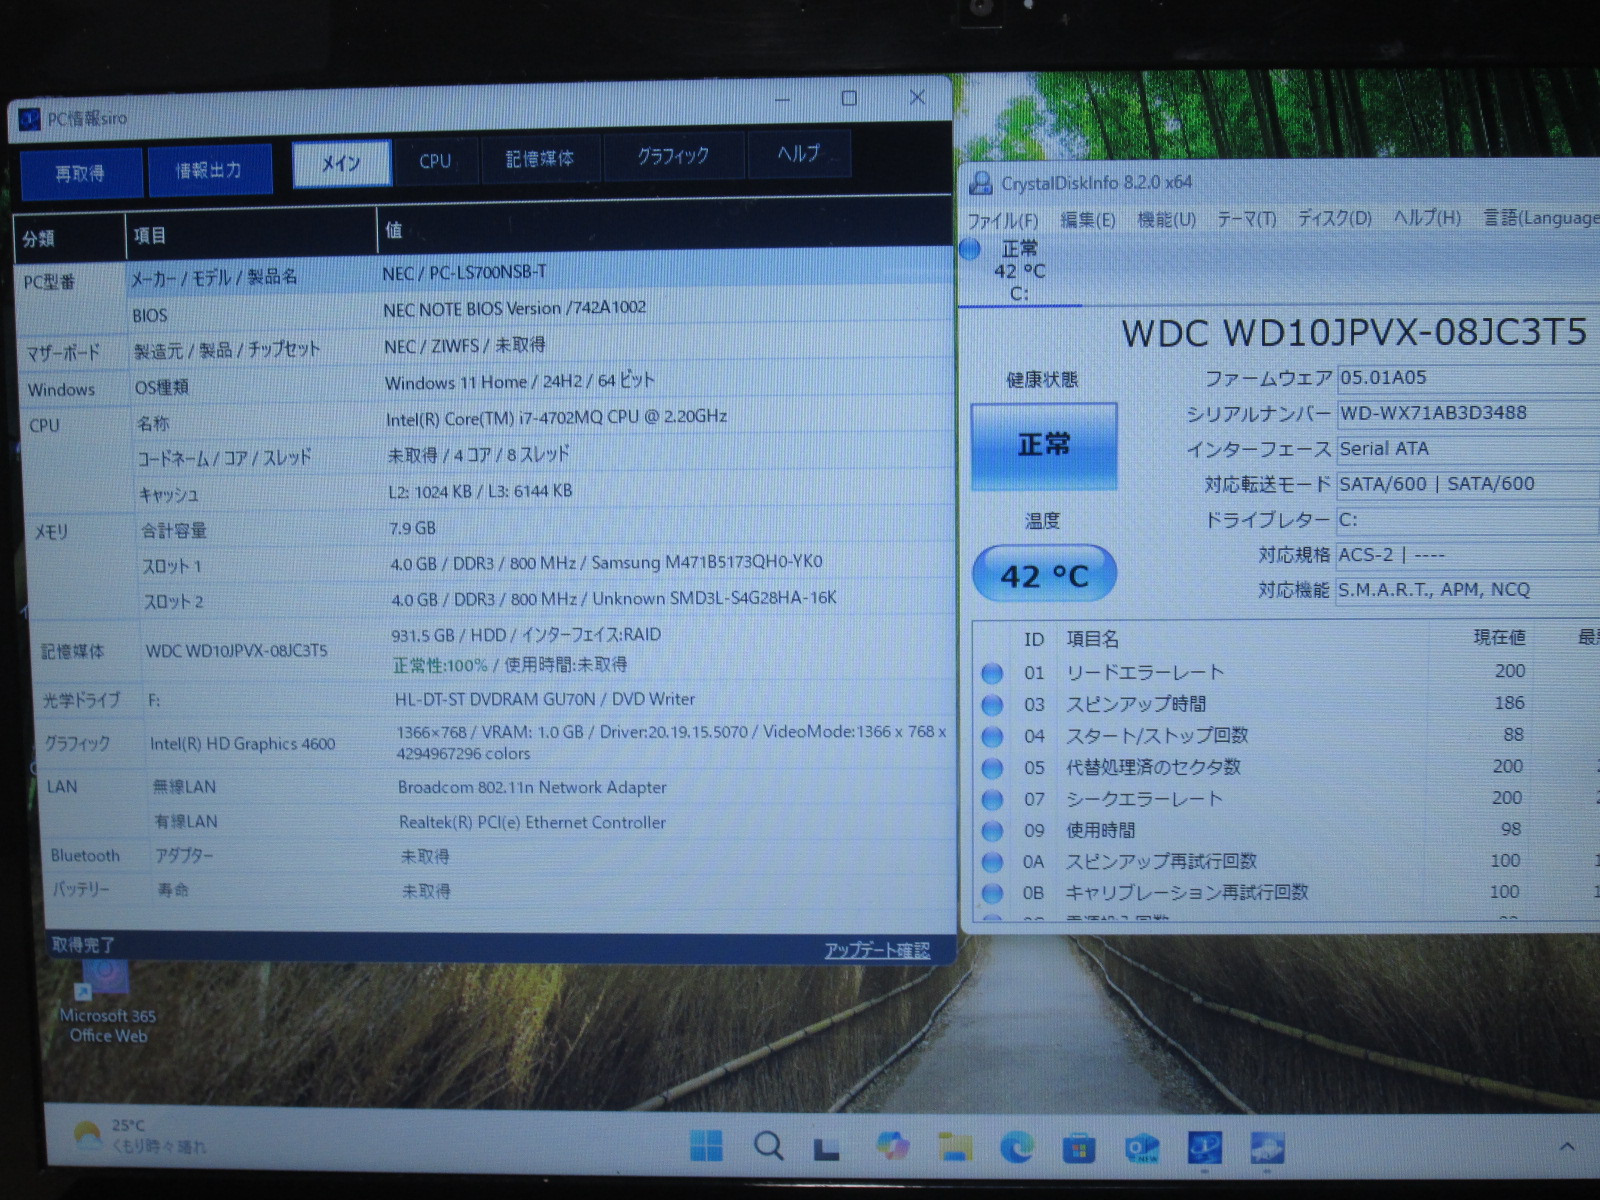Click the status icon for 04 スタート/ストップ回数
Screen dimensions: 1600x1200
point(992,737)
